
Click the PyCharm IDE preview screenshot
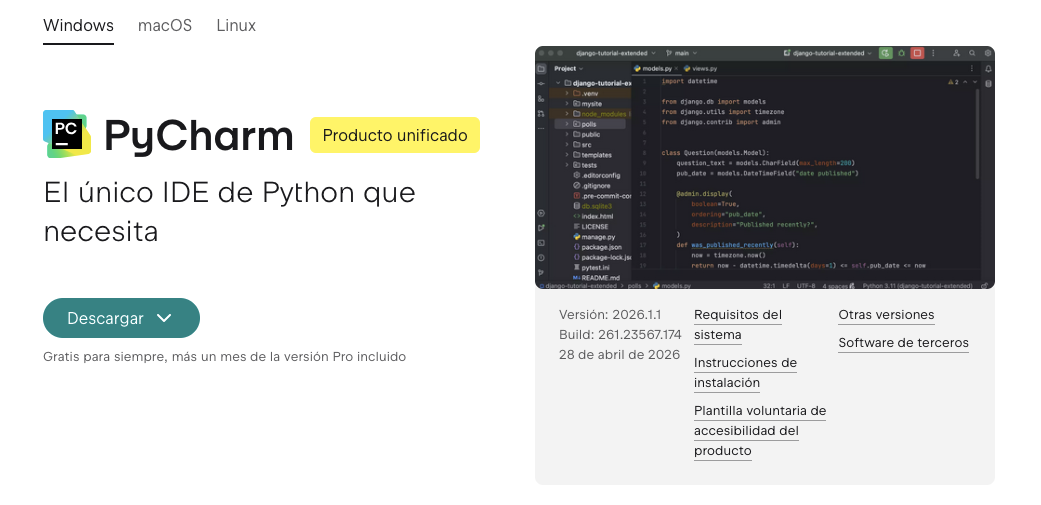point(765,167)
